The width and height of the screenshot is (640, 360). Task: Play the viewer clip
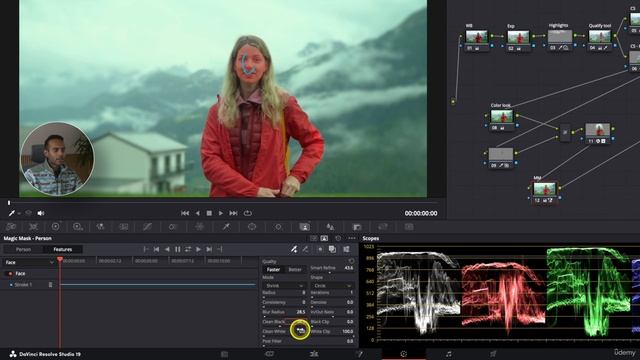coord(221,213)
